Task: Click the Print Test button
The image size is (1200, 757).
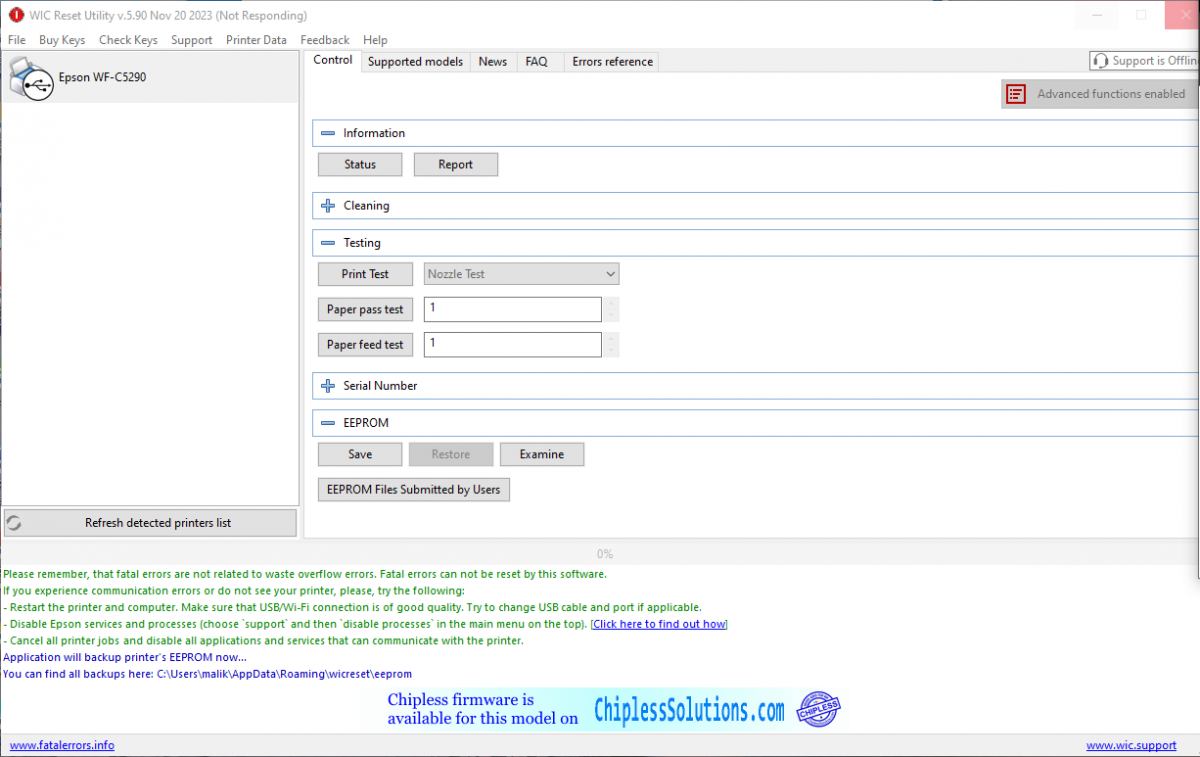Action: (x=365, y=274)
